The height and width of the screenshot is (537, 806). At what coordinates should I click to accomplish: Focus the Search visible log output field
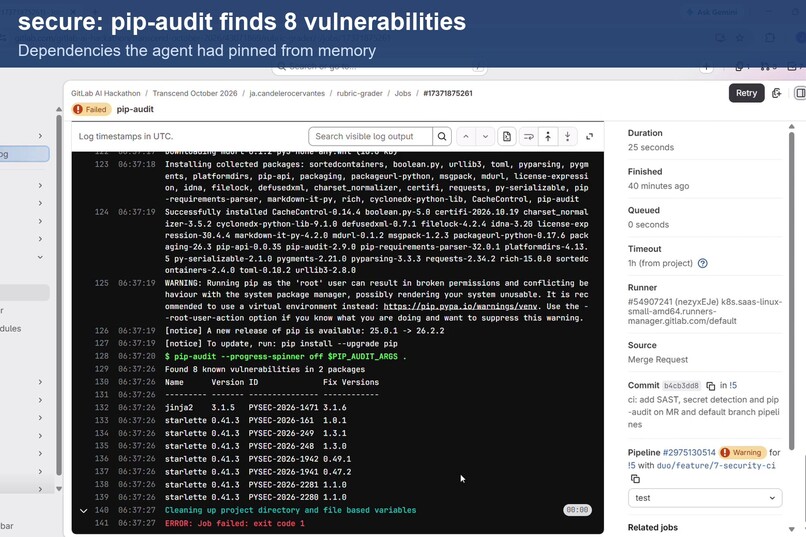371,136
